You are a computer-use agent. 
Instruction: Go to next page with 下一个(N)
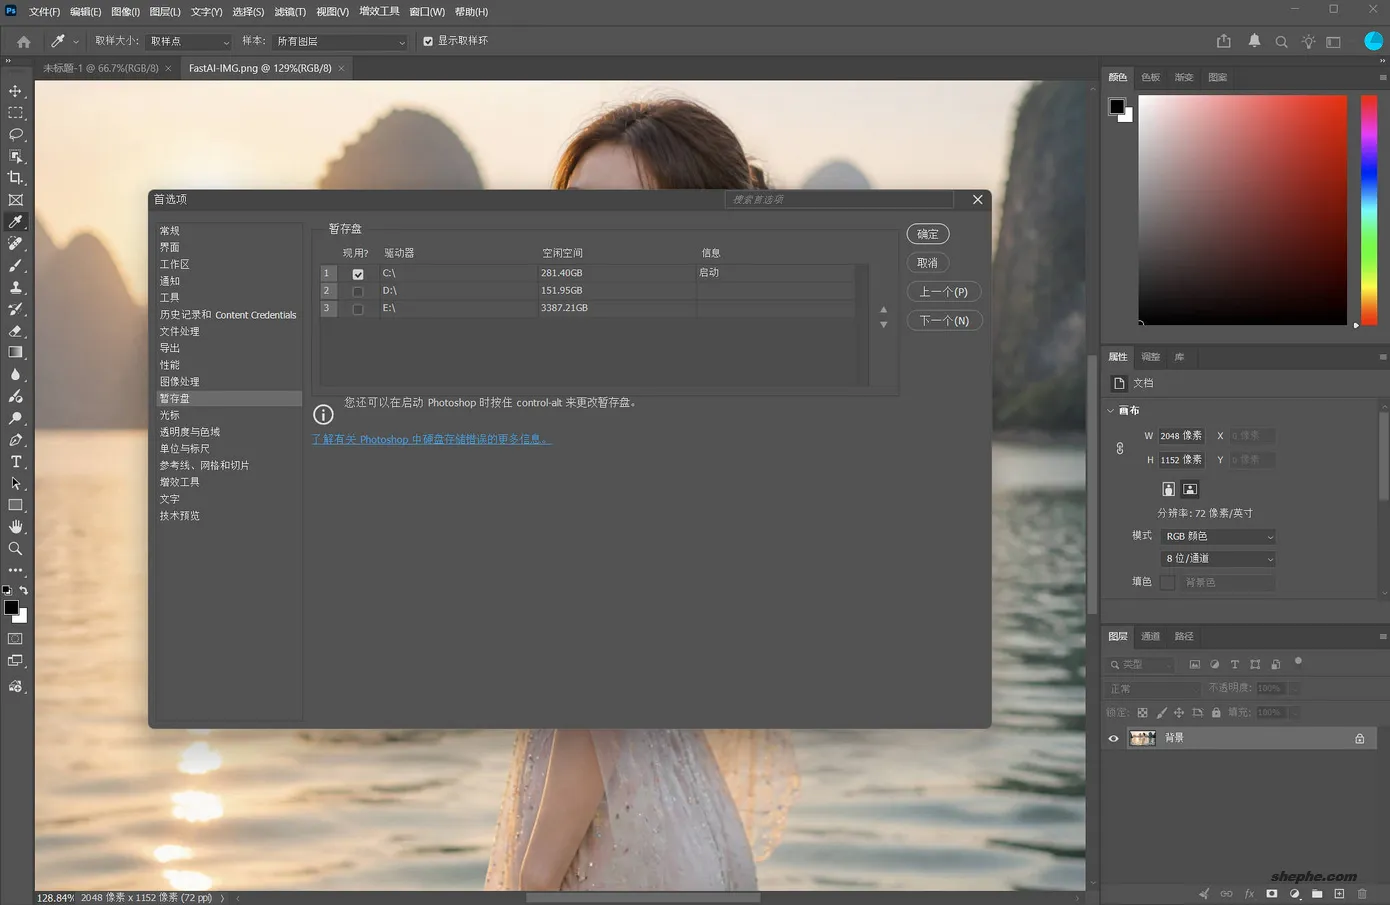(944, 321)
